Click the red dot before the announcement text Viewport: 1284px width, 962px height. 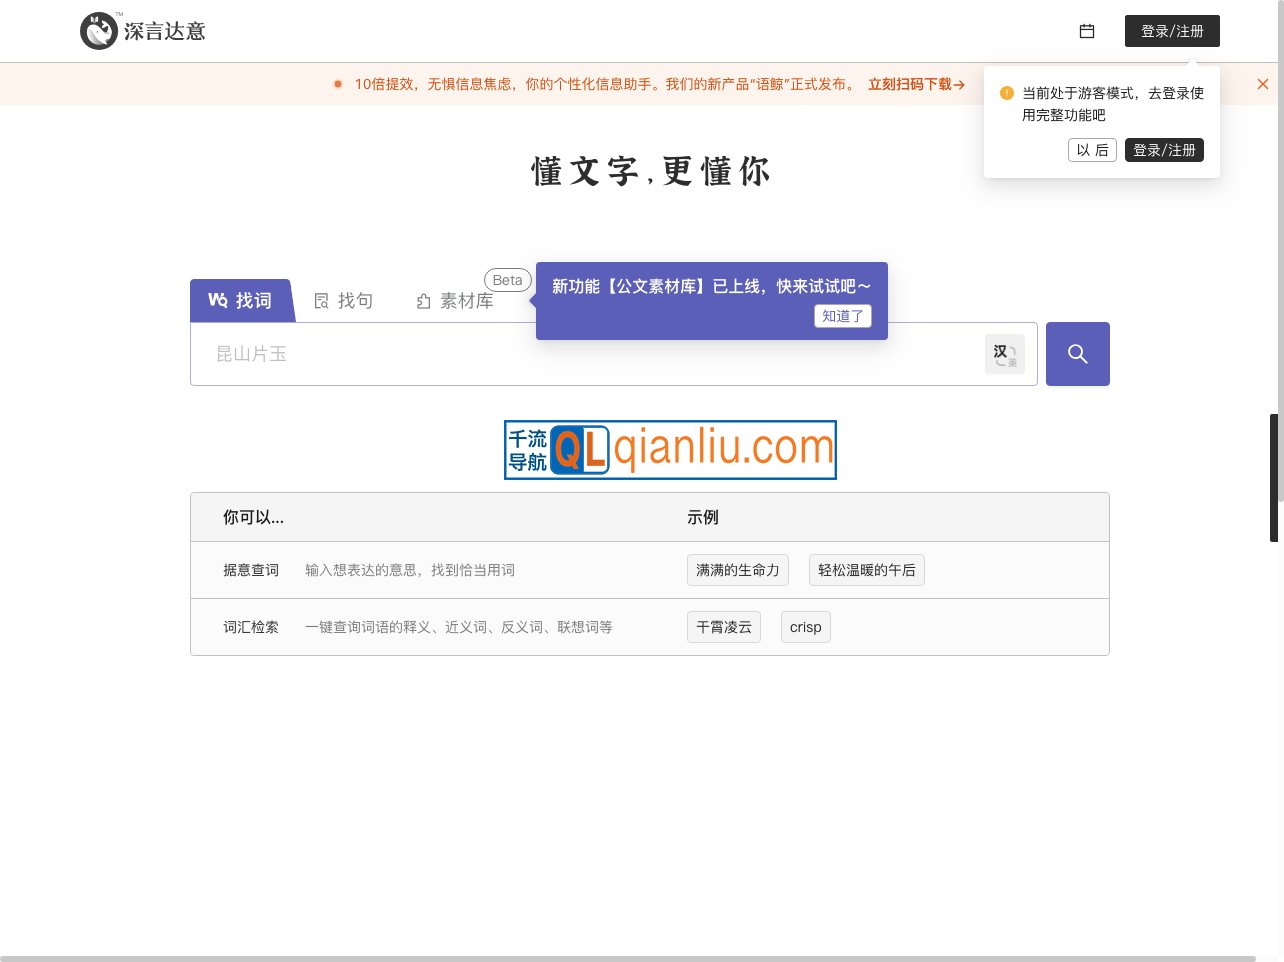click(337, 84)
